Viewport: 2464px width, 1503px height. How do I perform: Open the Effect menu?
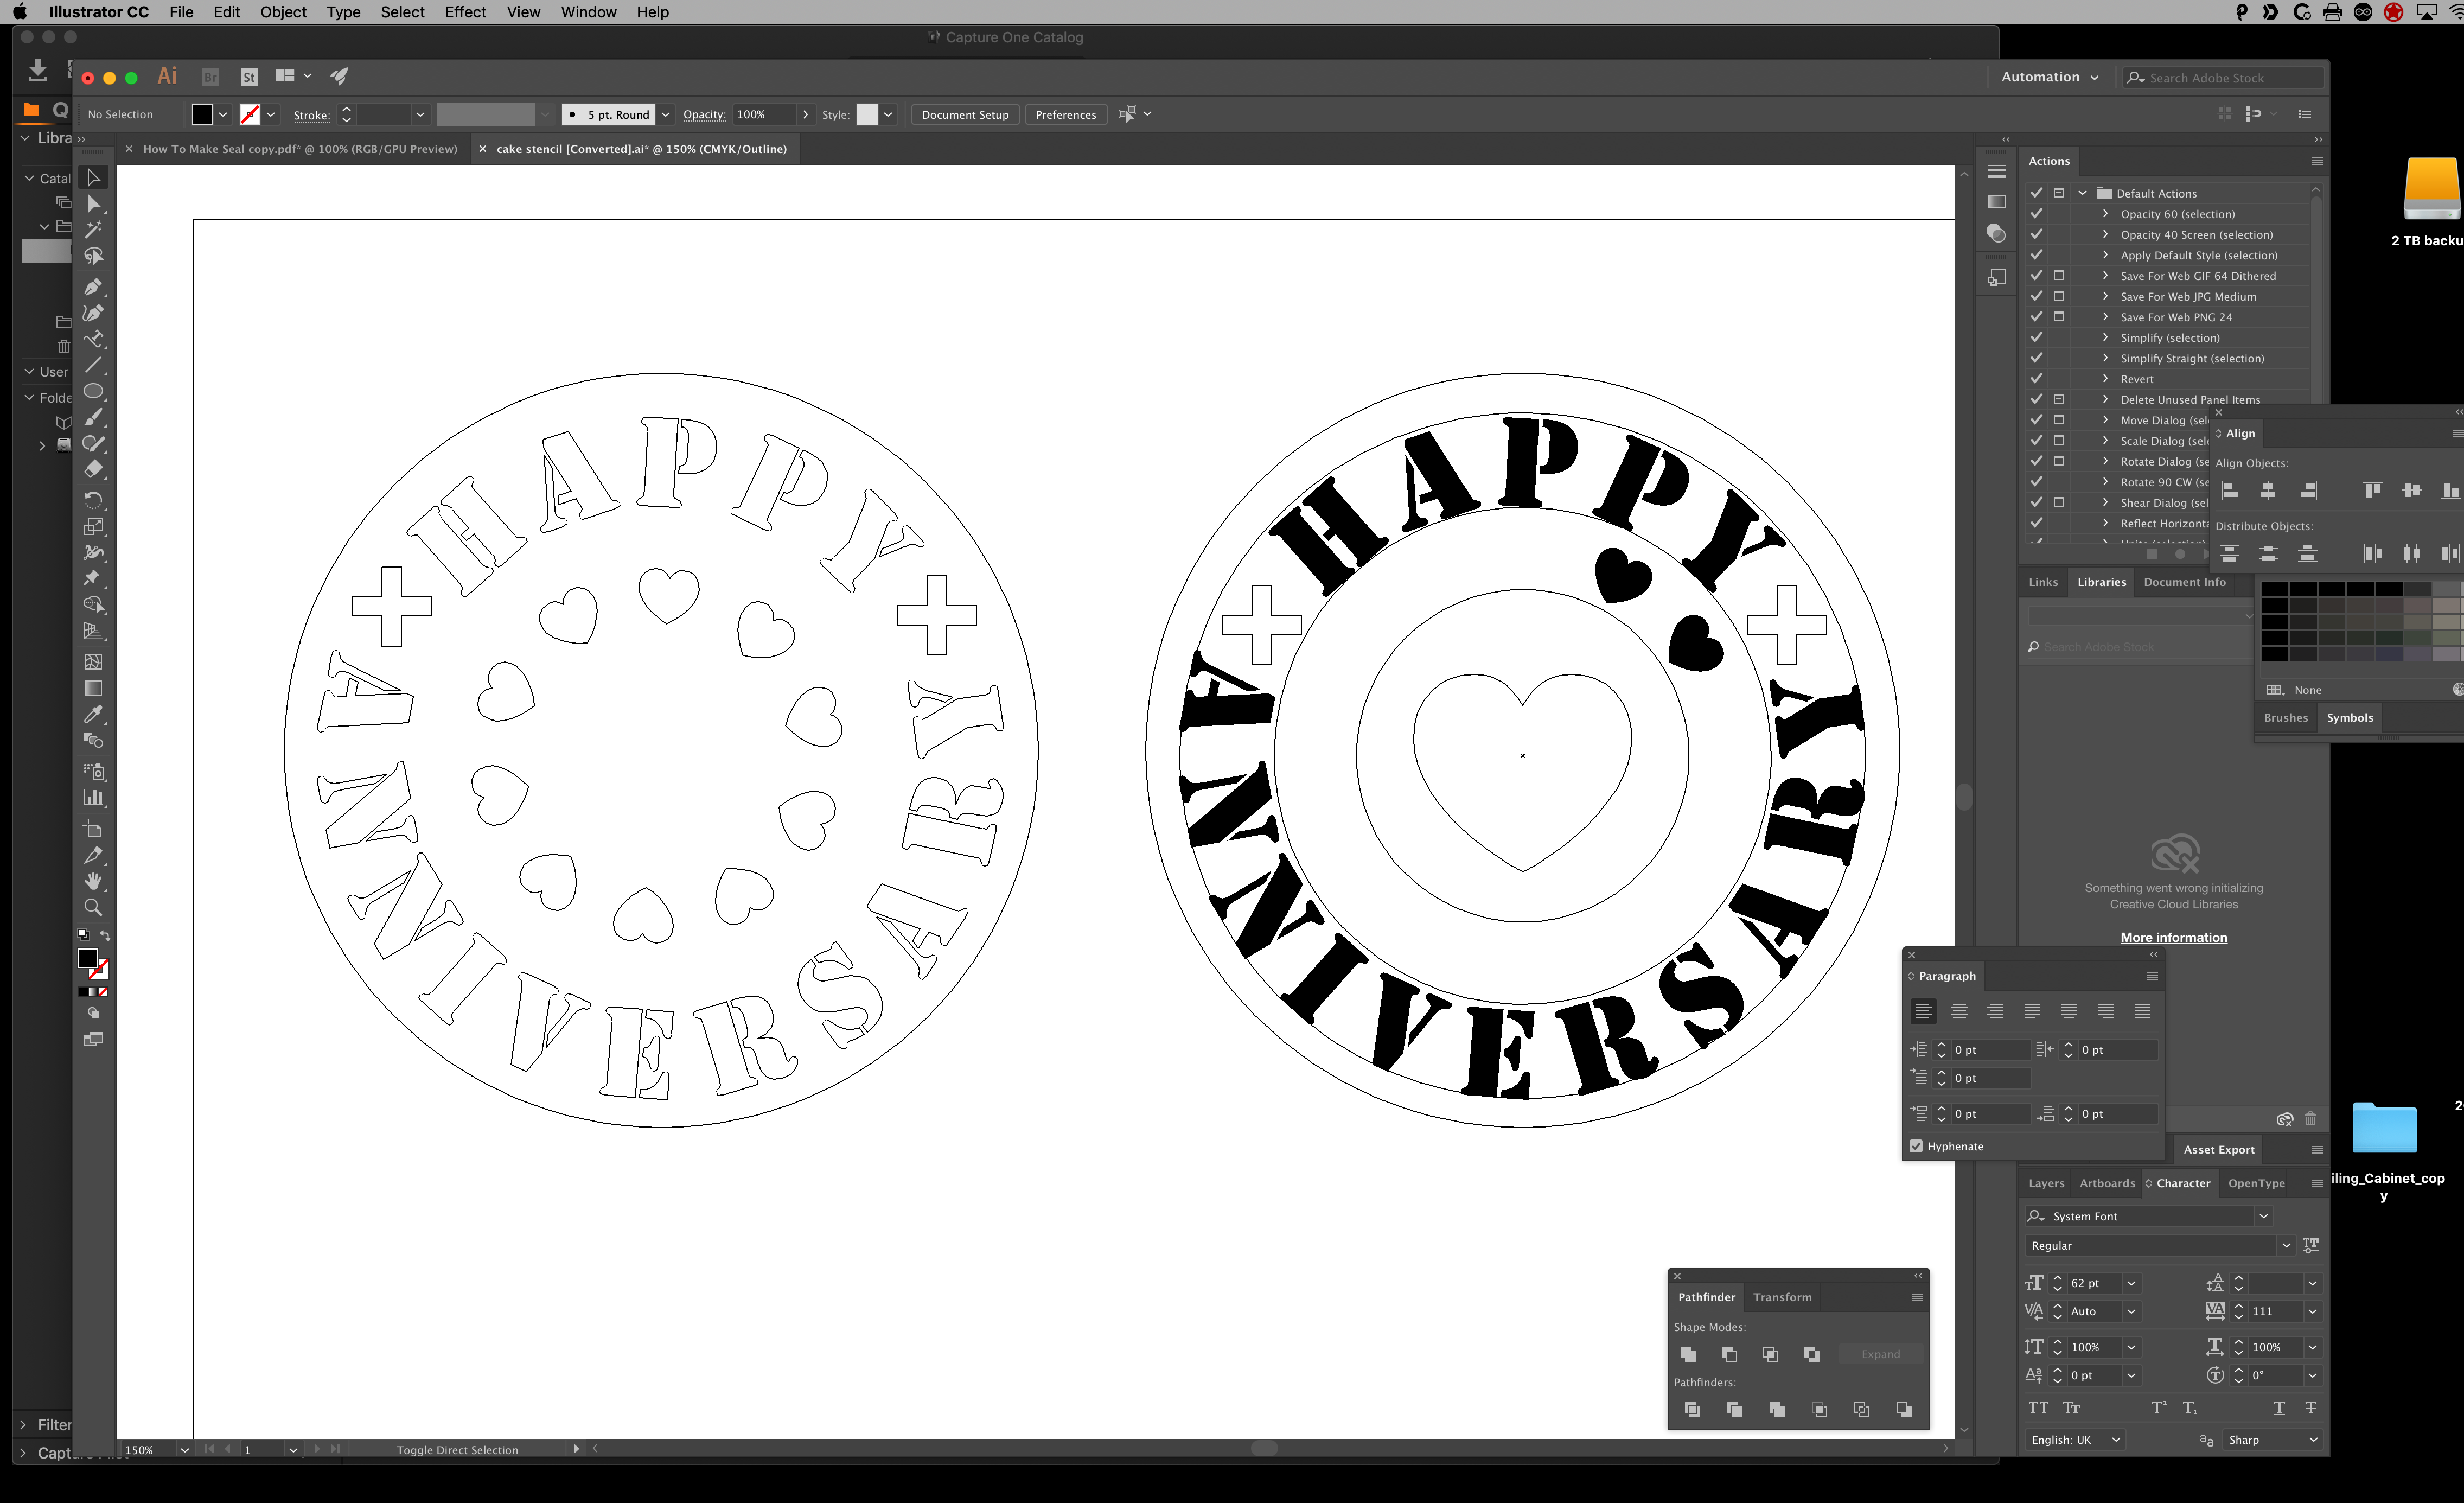click(x=465, y=12)
